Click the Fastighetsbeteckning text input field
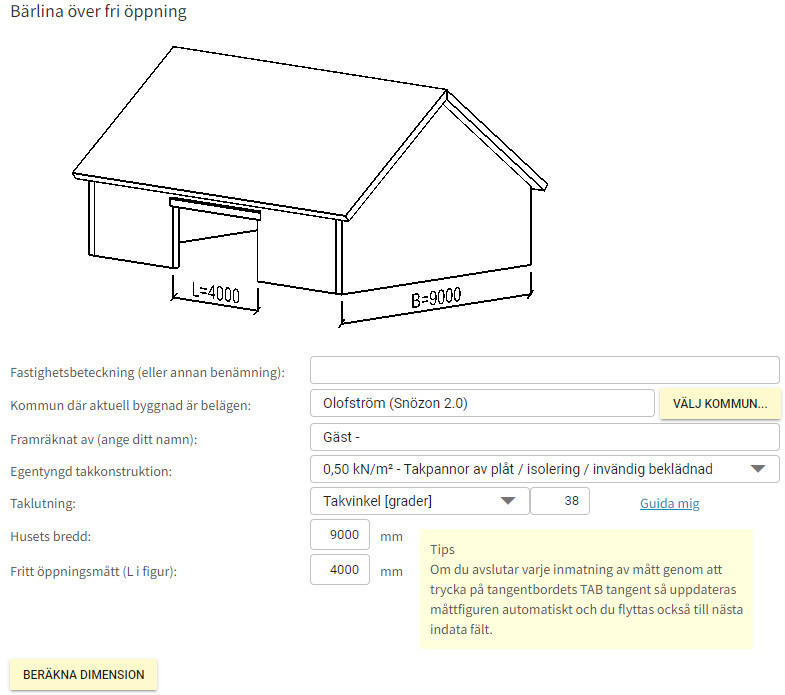The image size is (785, 695). (544, 371)
